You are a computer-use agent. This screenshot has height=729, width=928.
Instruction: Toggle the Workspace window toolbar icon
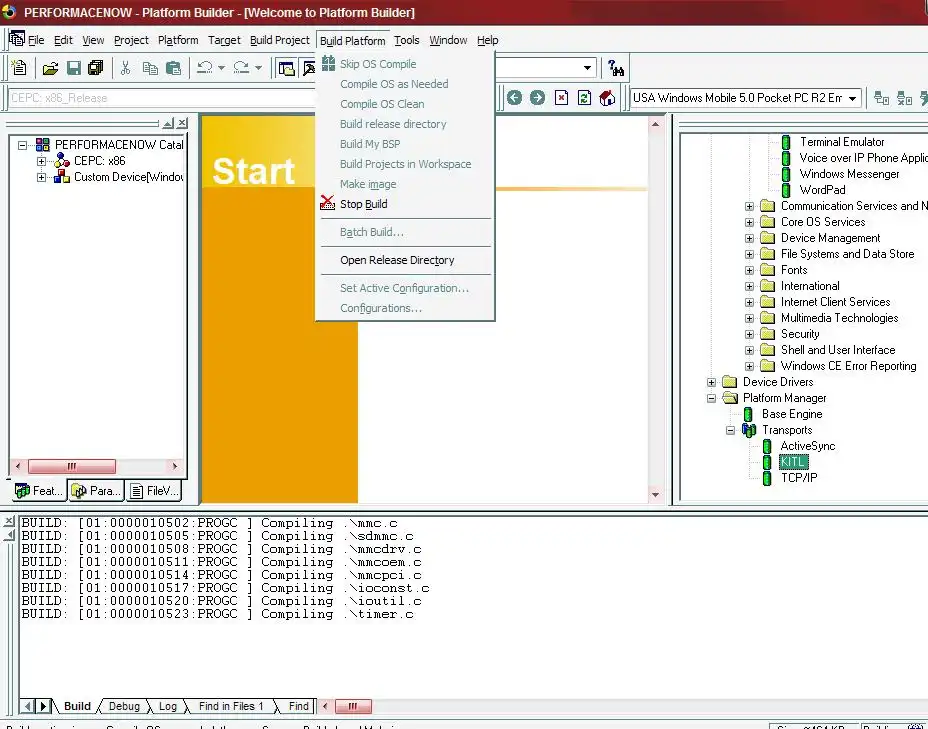pyautogui.click(x=286, y=69)
